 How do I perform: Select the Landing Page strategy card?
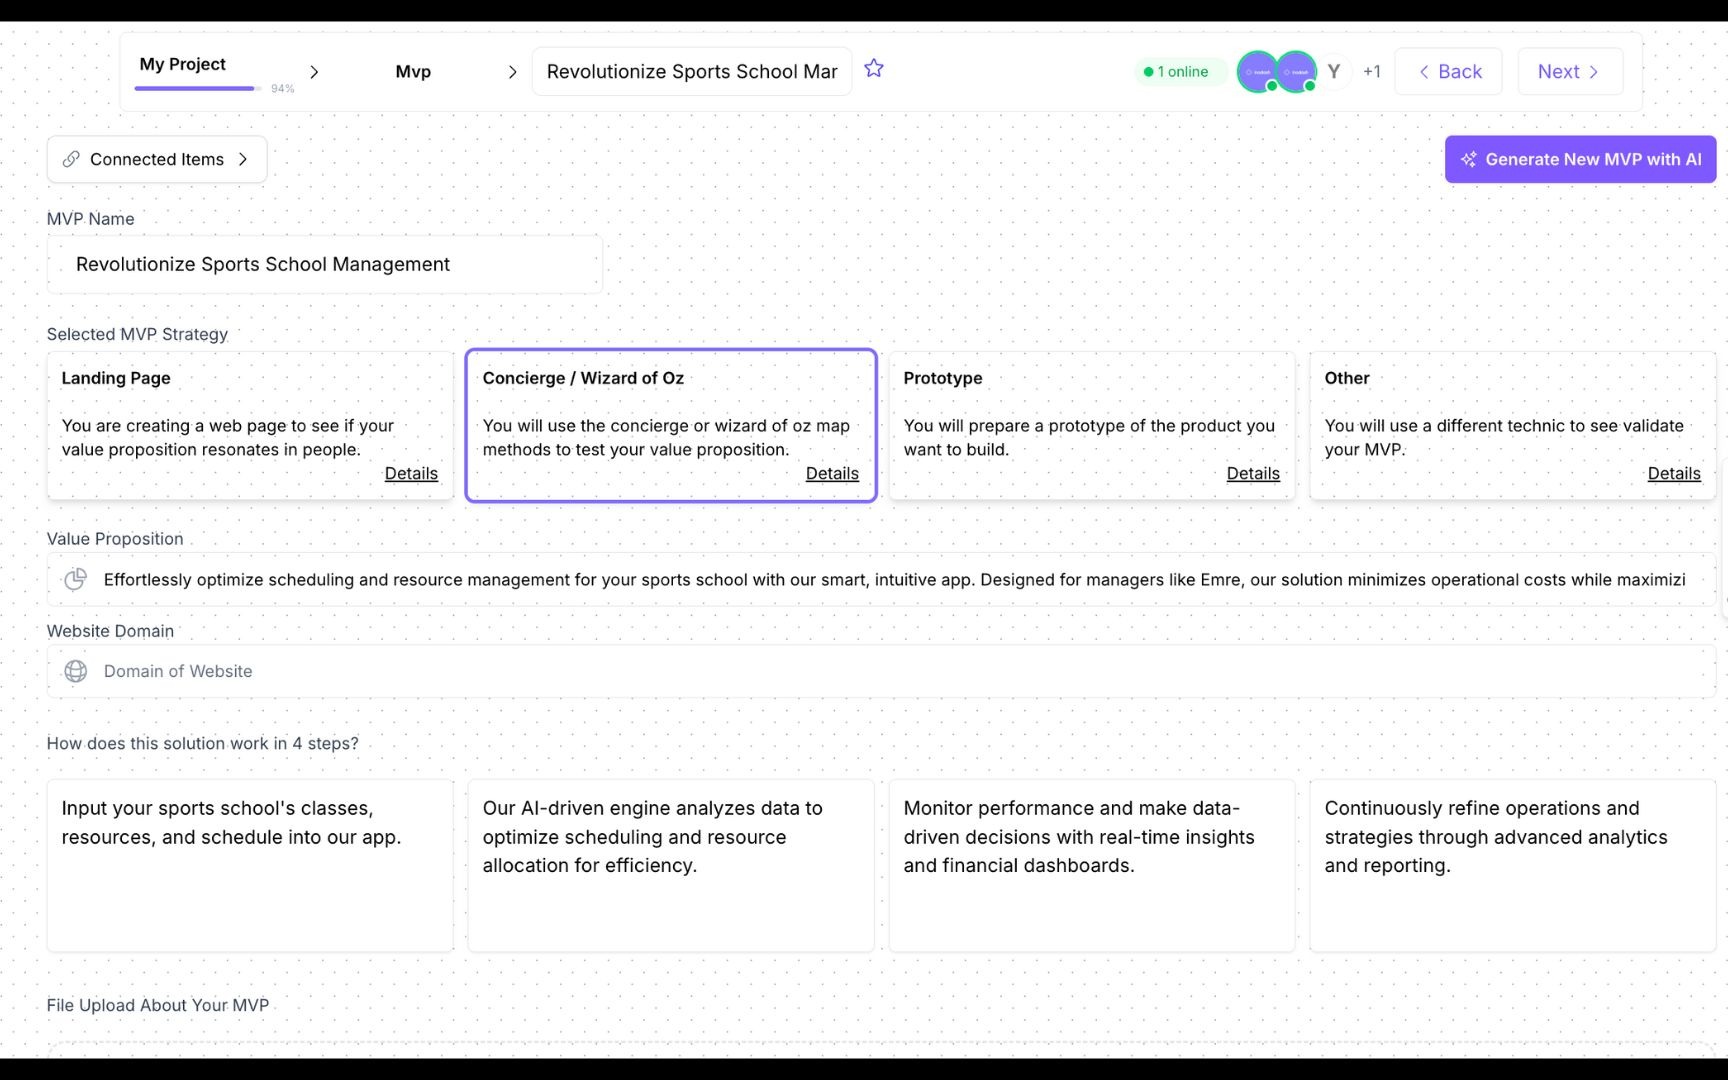coord(249,425)
